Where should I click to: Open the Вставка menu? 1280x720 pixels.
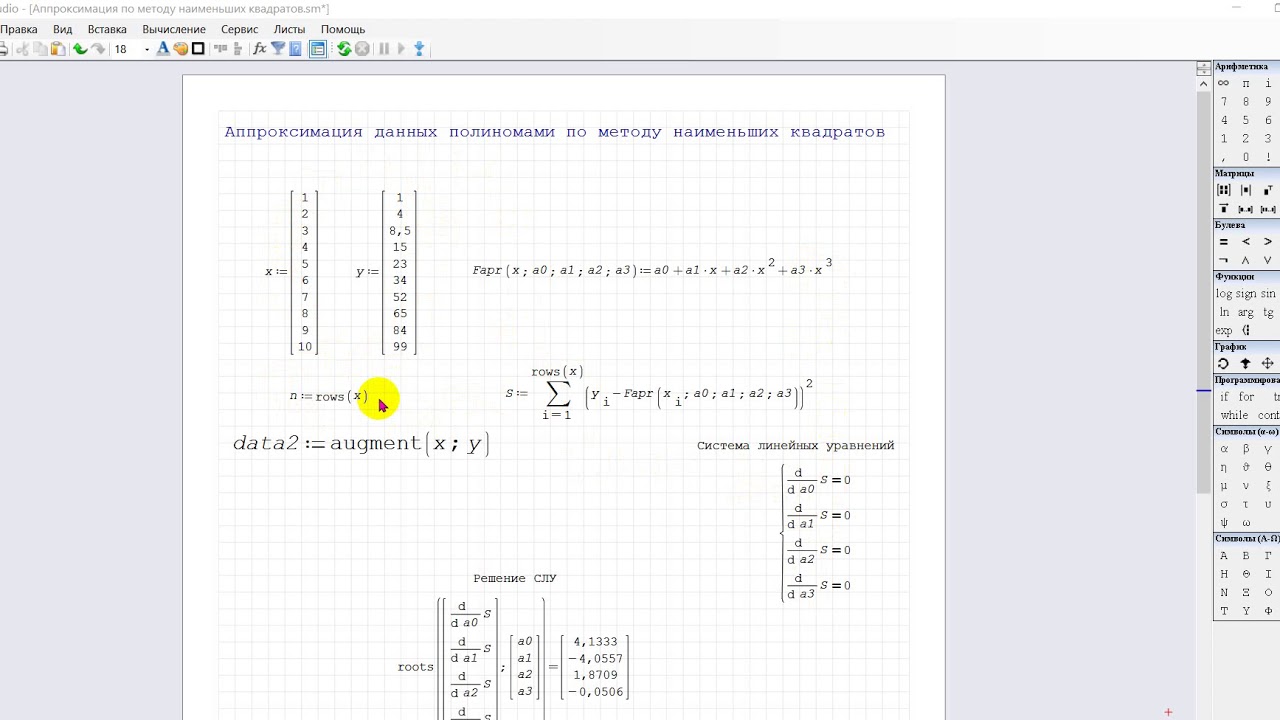107,29
